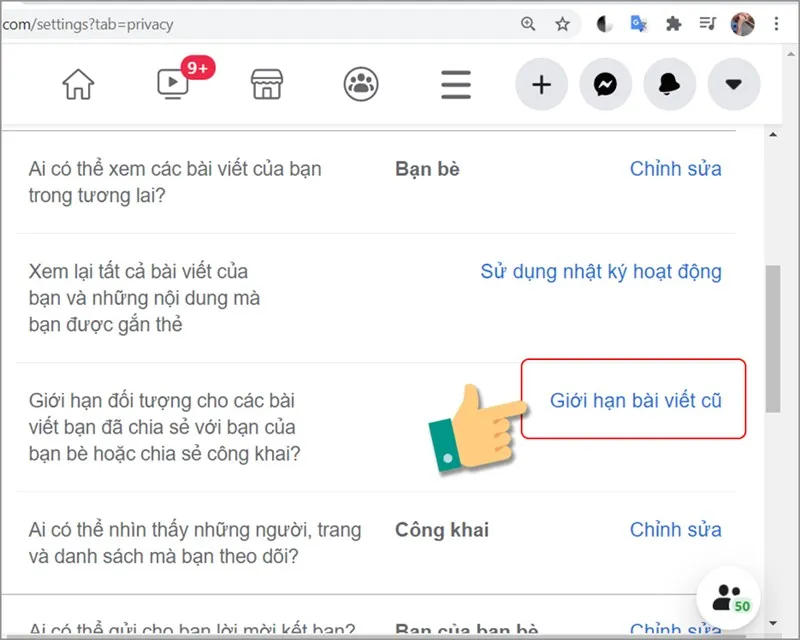Bookmark this page with the star icon
Image resolution: width=800 pixels, height=640 pixels.
coord(560,23)
